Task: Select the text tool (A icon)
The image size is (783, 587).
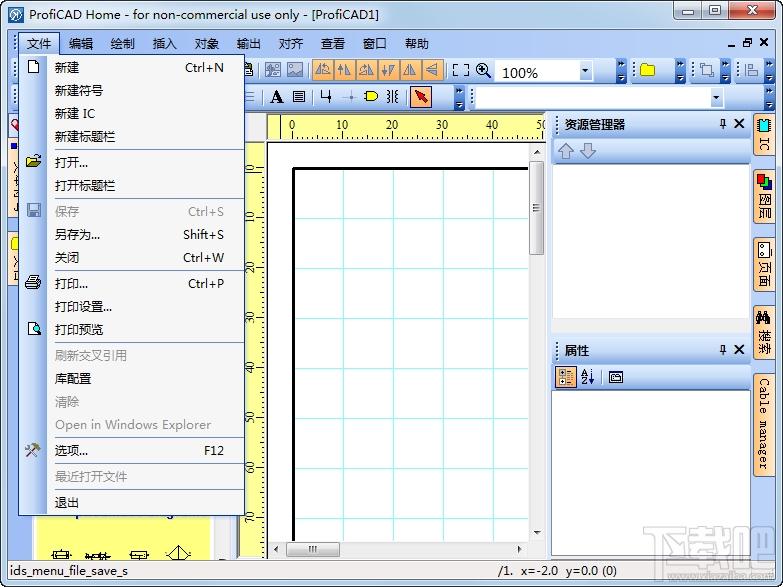Action: [277, 97]
